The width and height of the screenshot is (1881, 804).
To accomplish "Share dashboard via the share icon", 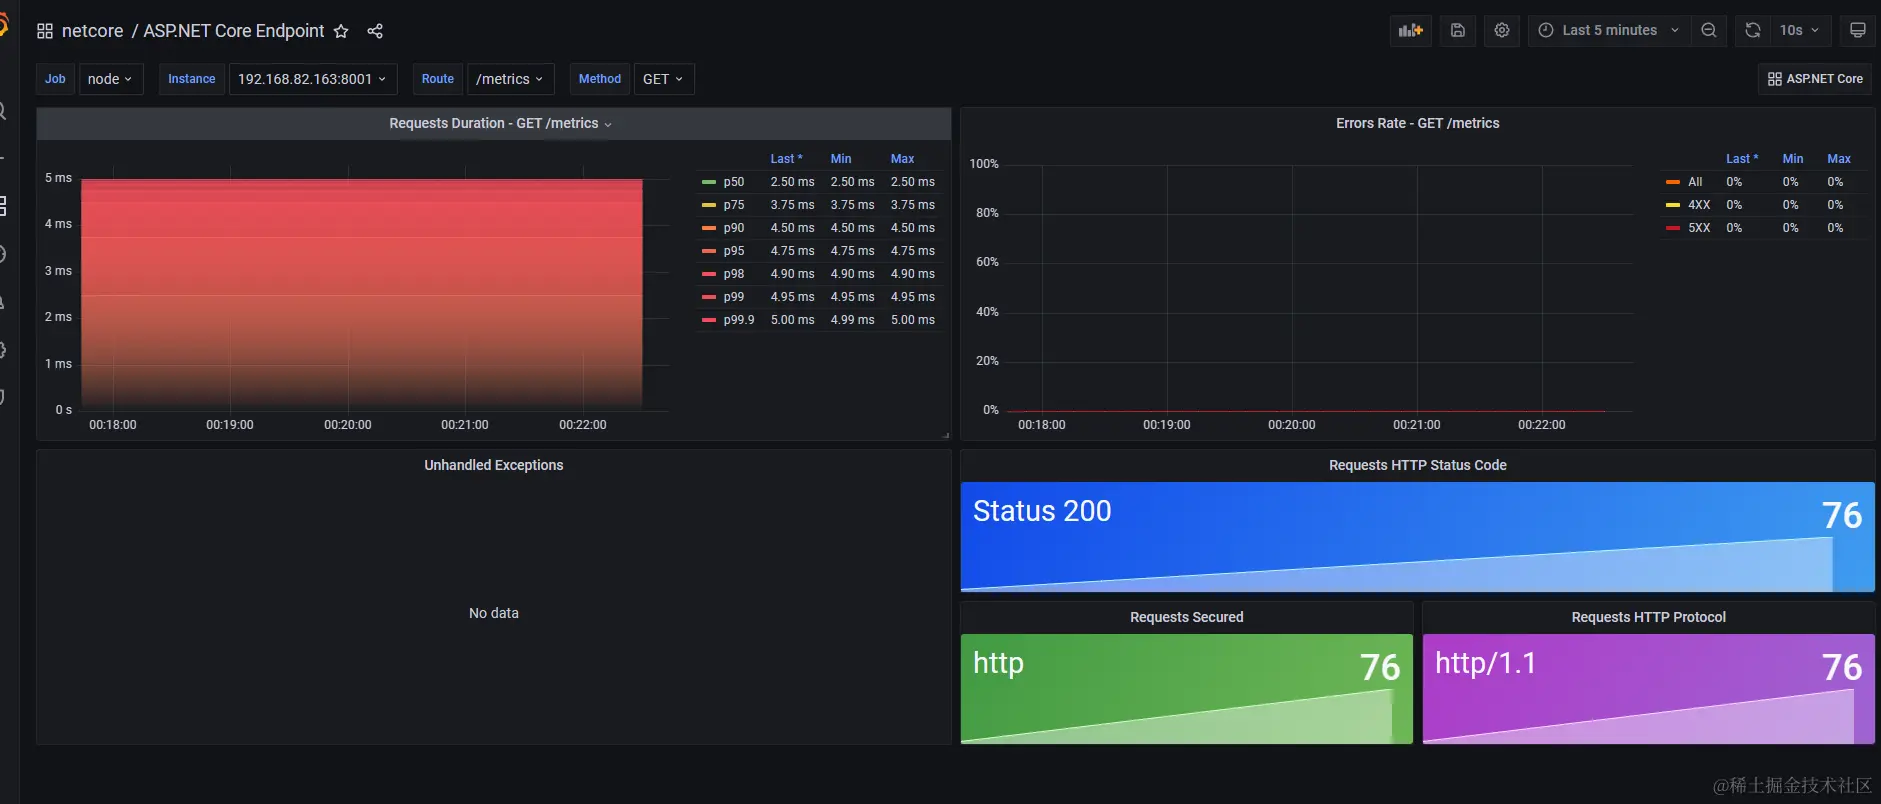I will [375, 31].
